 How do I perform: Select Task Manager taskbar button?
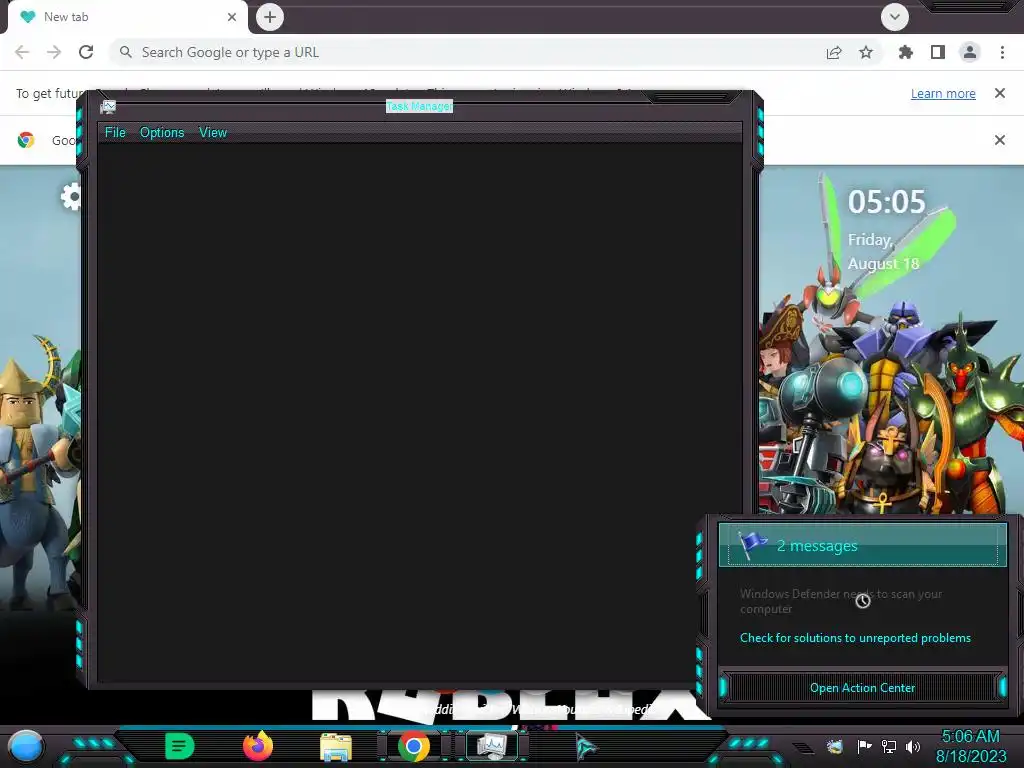492,746
